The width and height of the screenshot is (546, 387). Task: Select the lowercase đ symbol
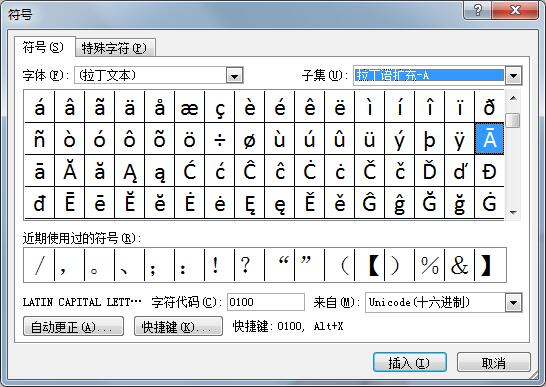(x=40, y=203)
